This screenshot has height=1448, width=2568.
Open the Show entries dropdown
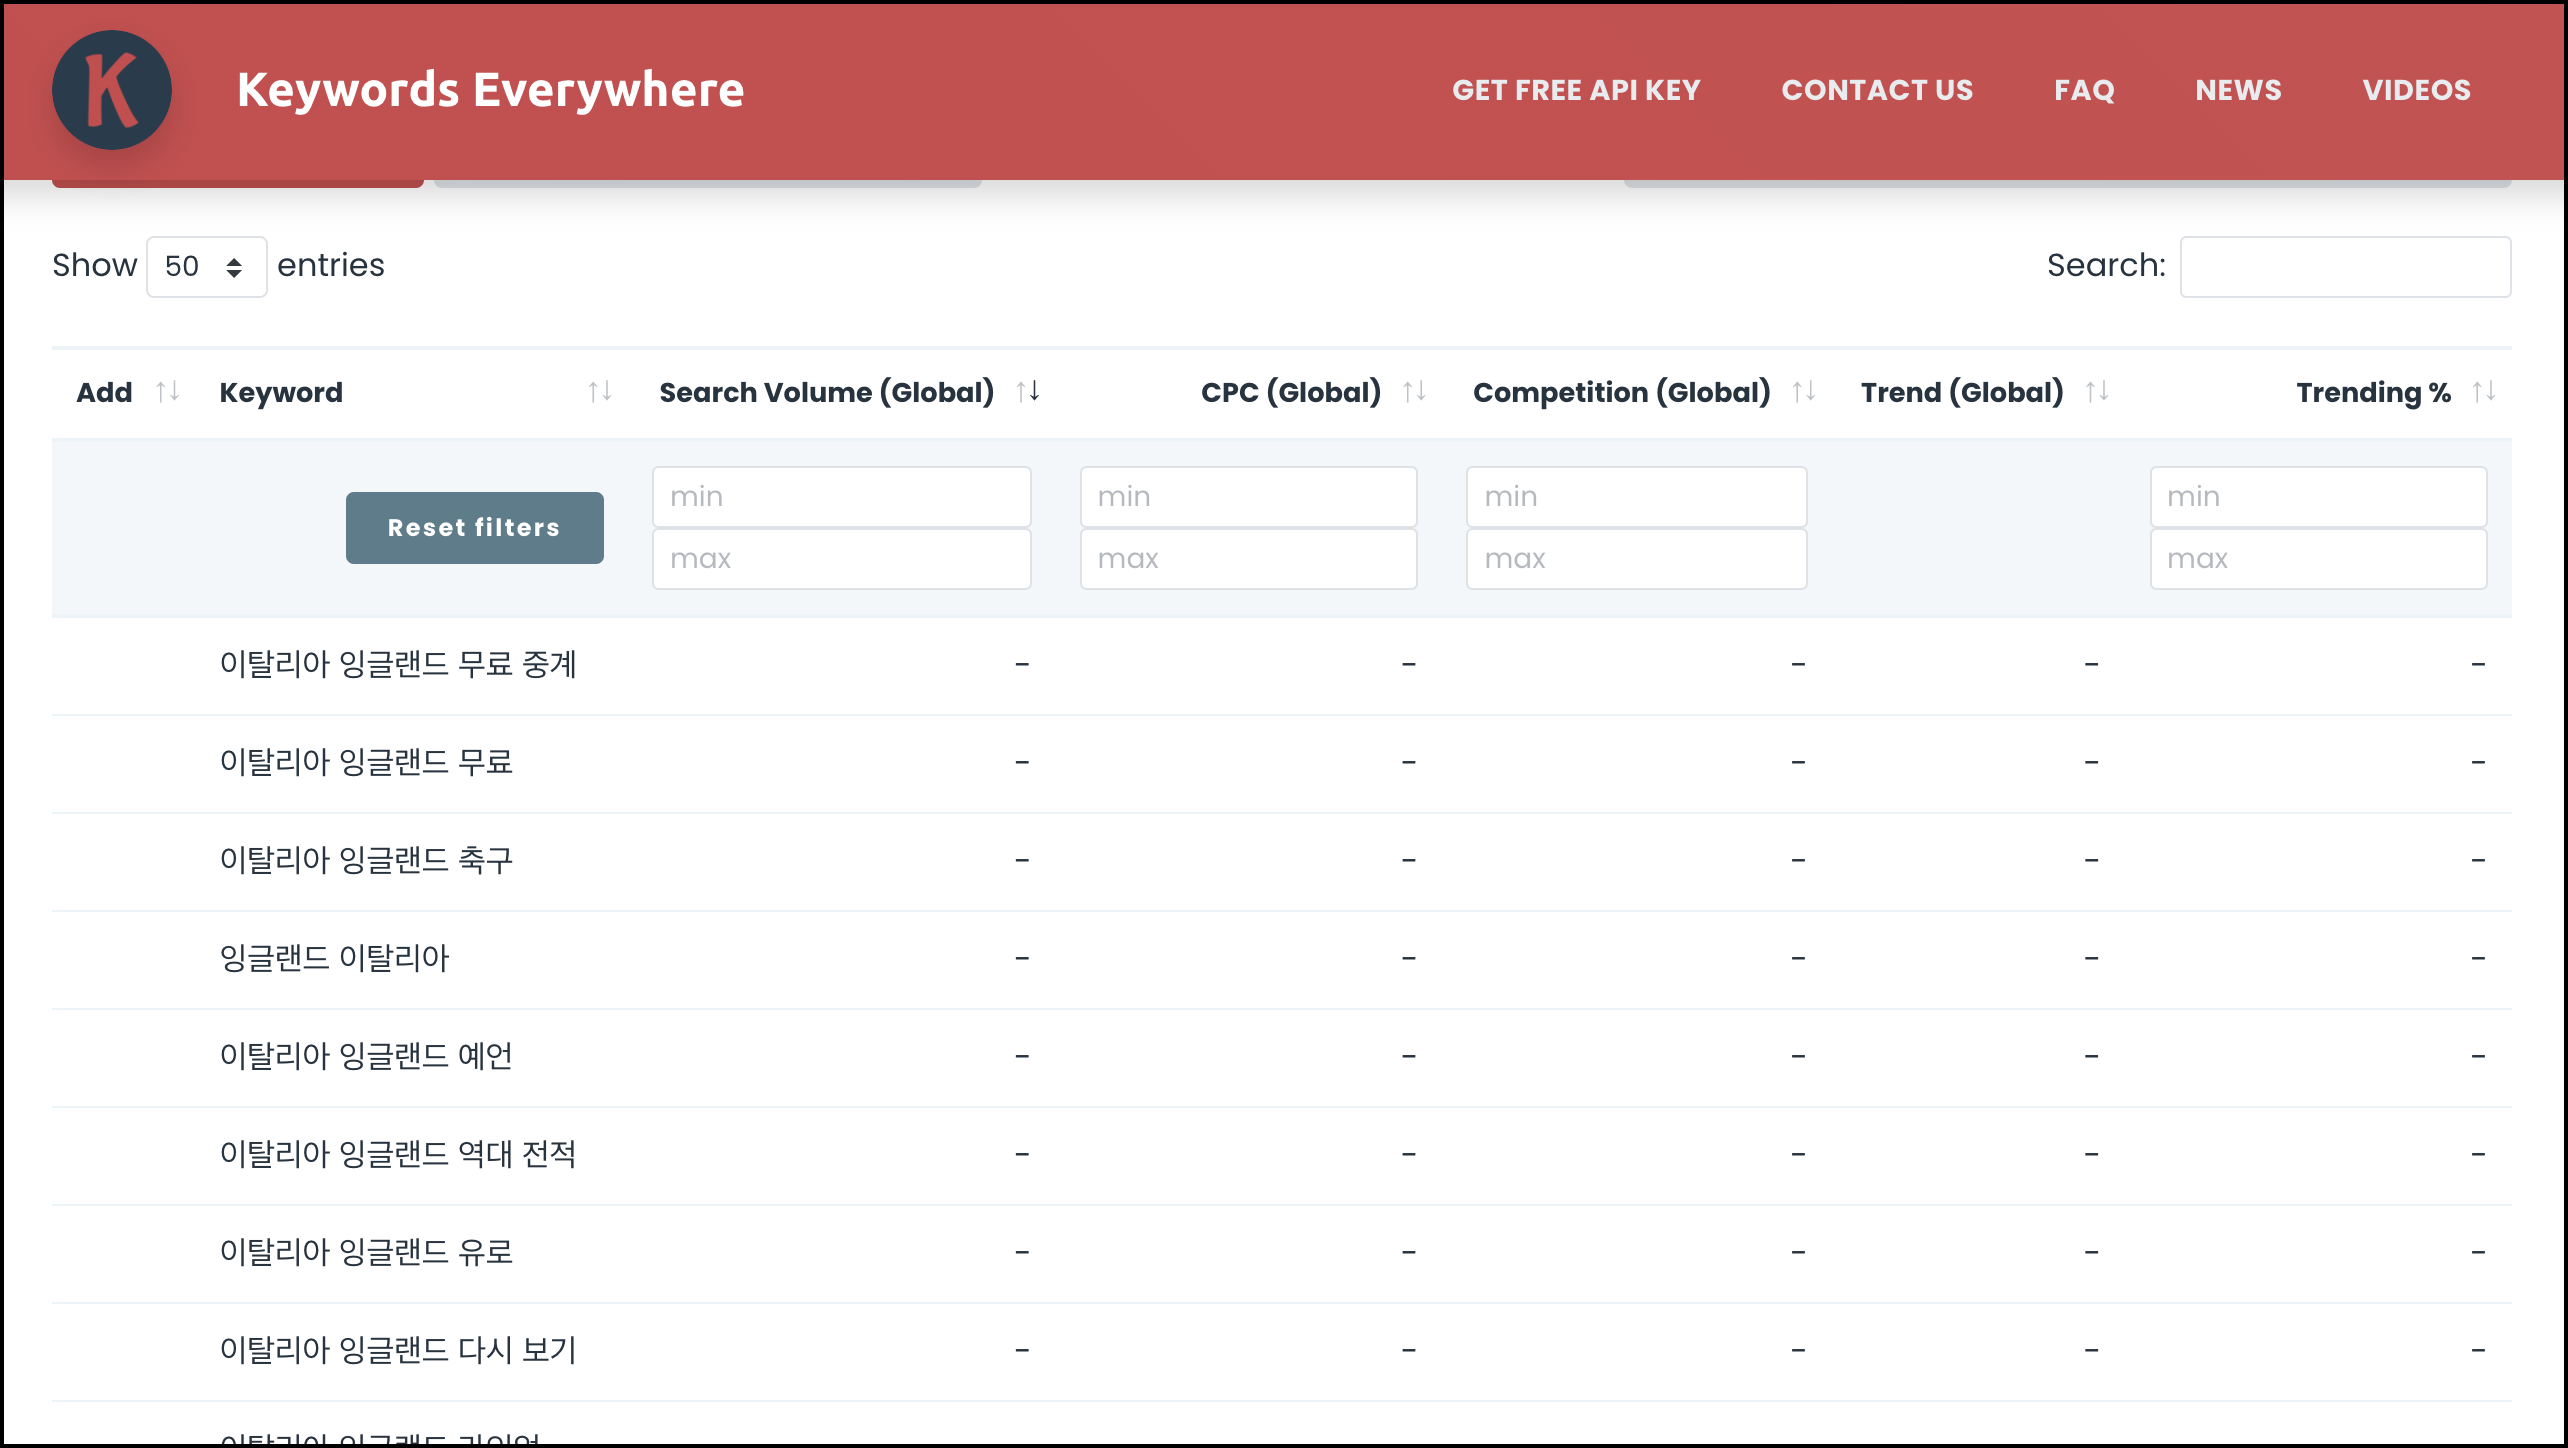[x=206, y=266]
